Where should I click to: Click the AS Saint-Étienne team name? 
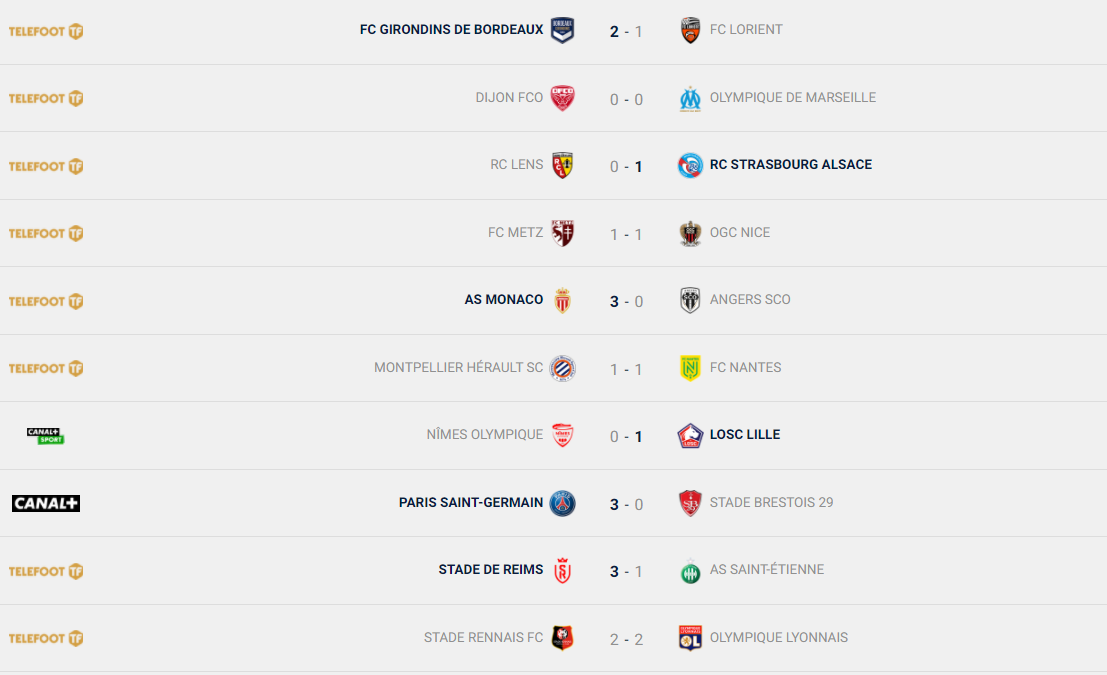(x=767, y=570)
